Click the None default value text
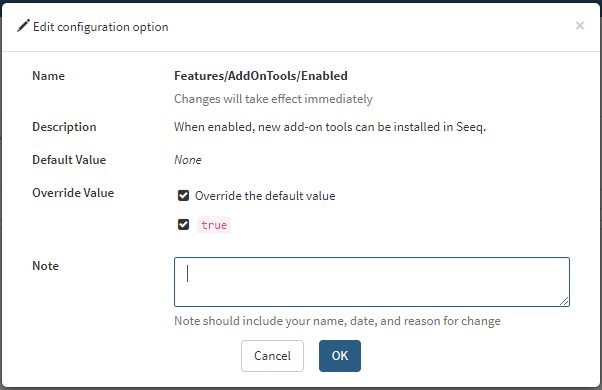Screen dimensions: 602x390 (188, 160)
